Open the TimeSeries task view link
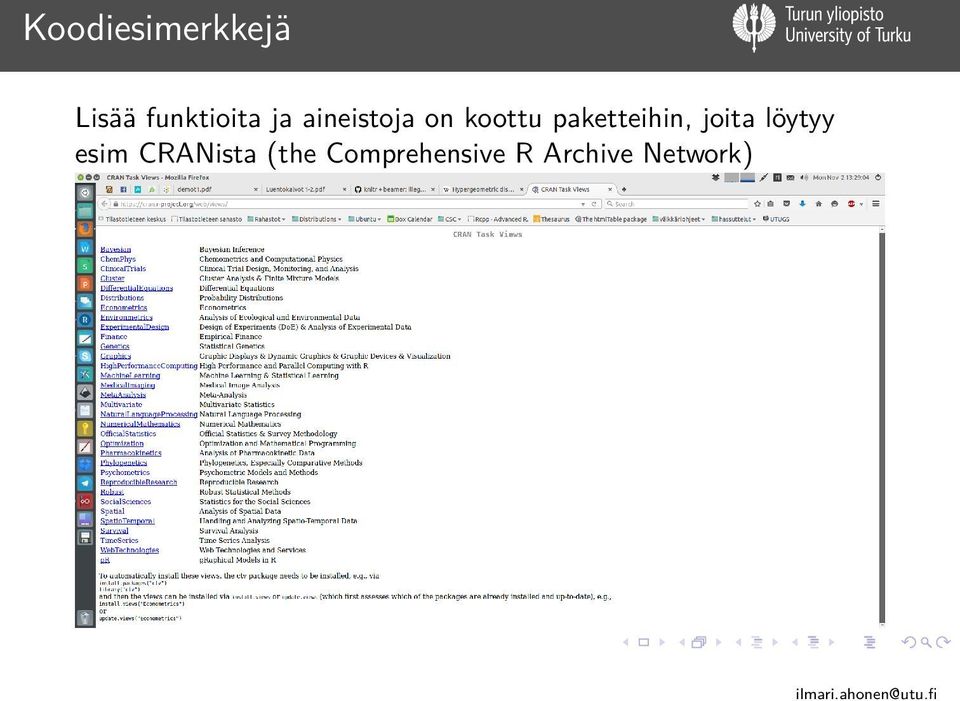This screenshot has width=960, height=701. point(119,541)
